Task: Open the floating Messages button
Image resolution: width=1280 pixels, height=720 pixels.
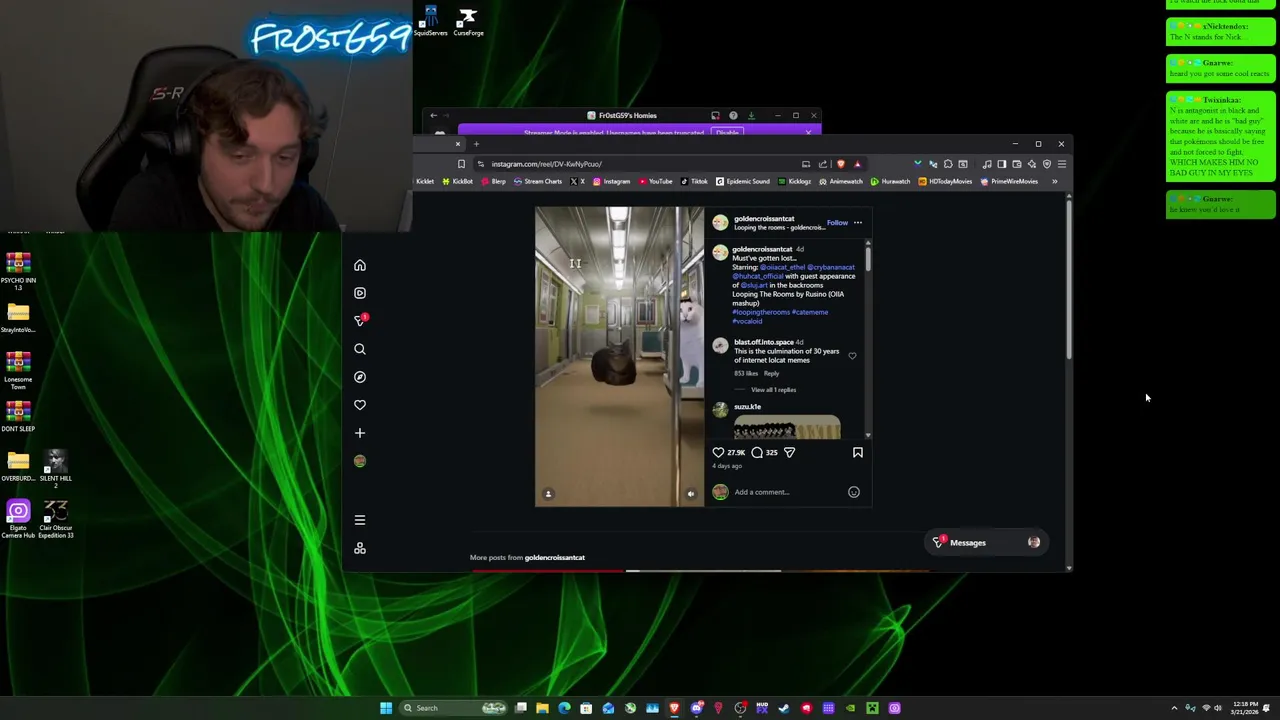Action: point(987,543)
